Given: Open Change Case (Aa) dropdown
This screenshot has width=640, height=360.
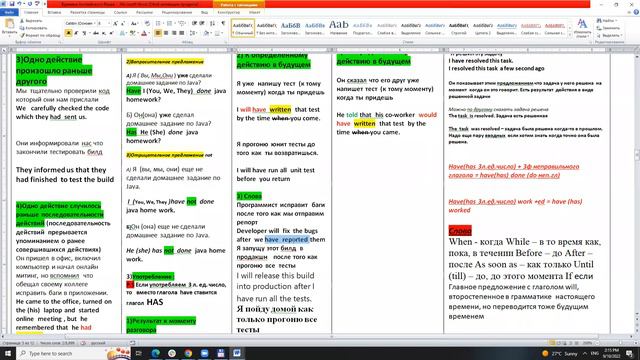Looking at the screenshot, I should click(x=134, y=24).
